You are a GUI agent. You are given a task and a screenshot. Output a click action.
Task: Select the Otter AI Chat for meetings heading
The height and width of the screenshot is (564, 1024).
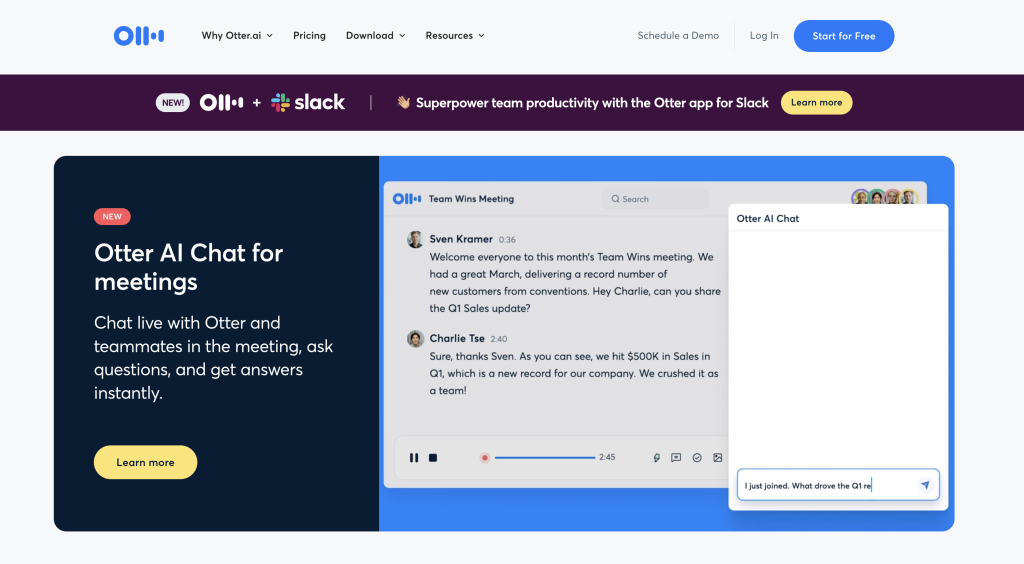pyautogui.click(x=188, y=267)
